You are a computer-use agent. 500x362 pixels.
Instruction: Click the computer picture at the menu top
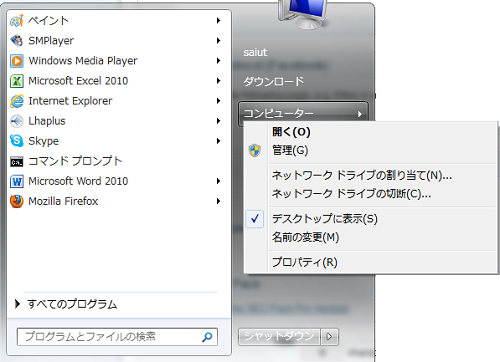[303, 14]
